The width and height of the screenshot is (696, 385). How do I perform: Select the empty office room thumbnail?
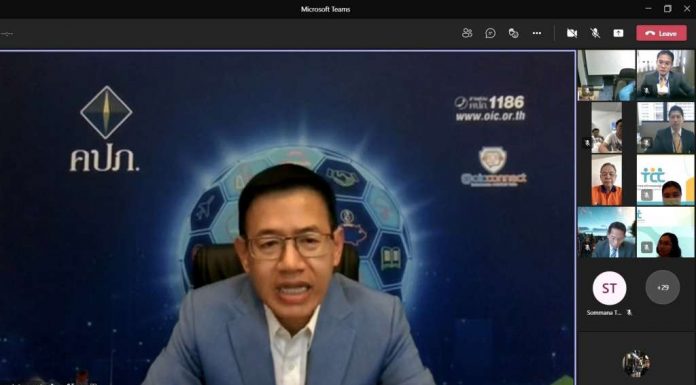(606, 75)
